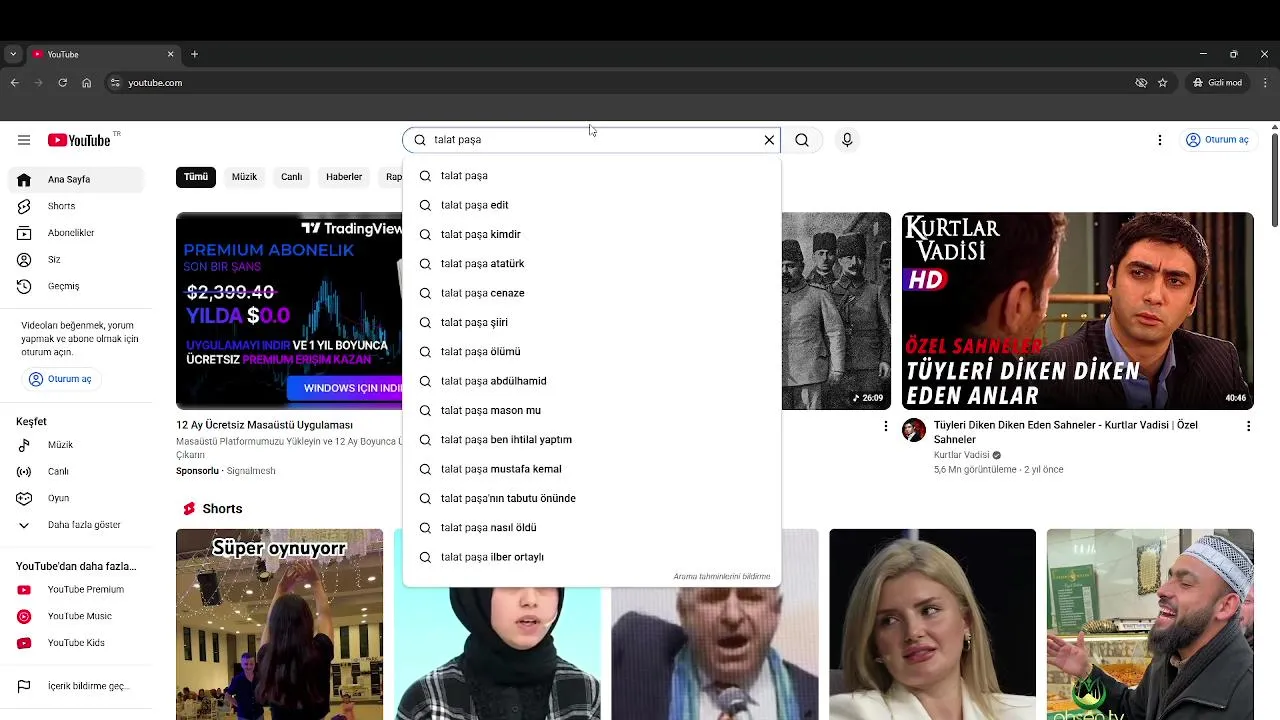Play the 'Süper oynuyorr' short
1280x720 pixels.
[279, 624]
